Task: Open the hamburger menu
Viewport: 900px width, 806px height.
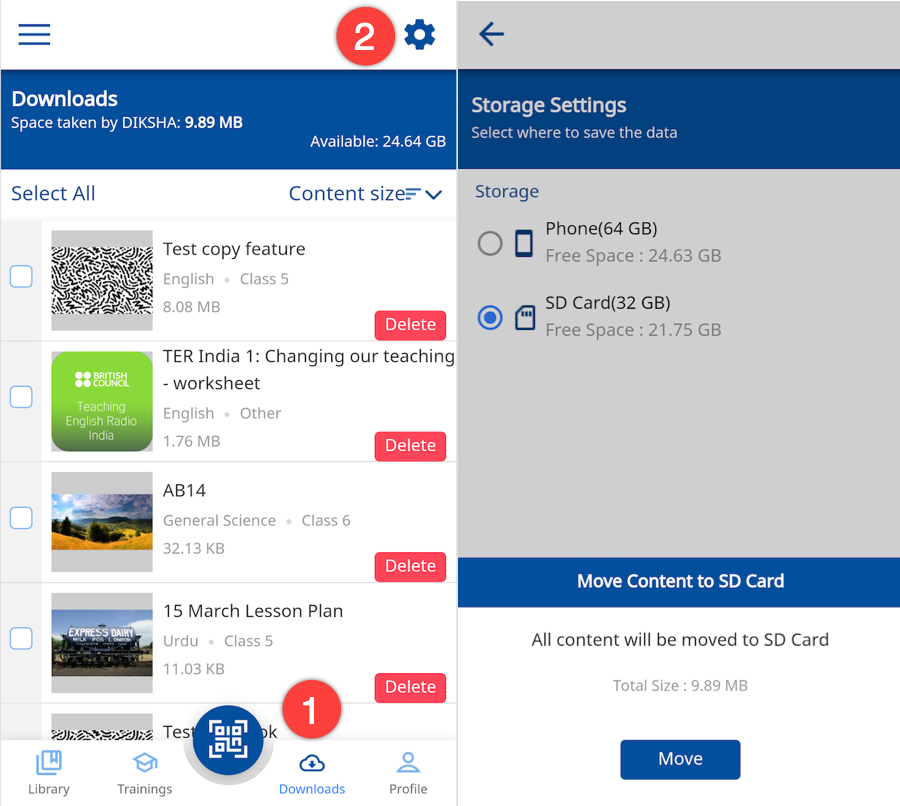Action: coord(34,34)
